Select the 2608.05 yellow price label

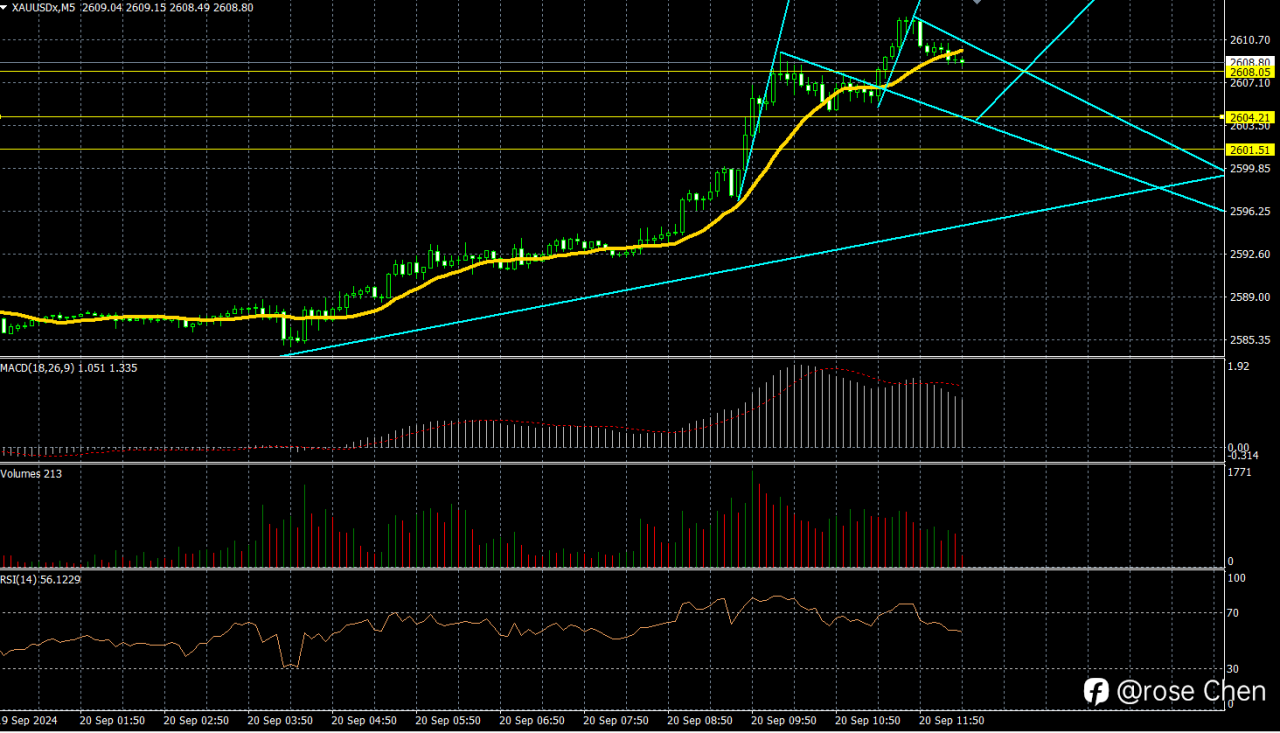(1251, 72)
